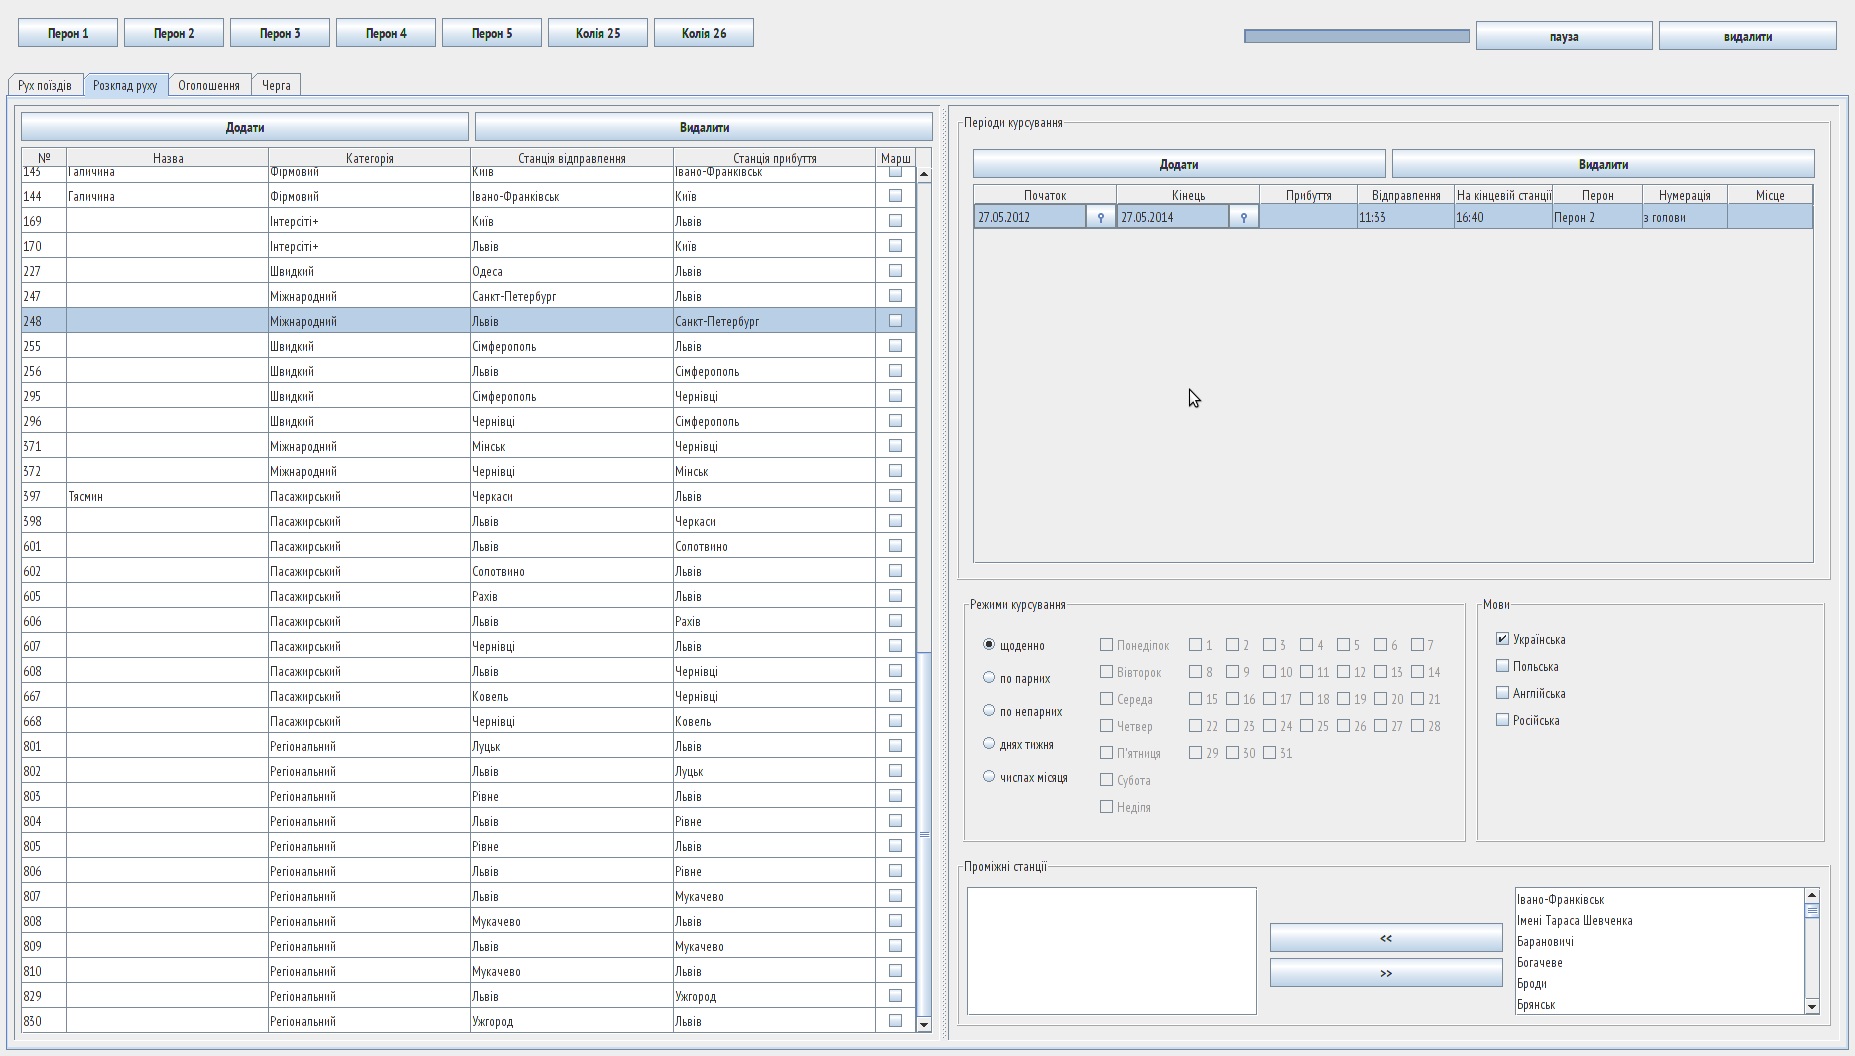The width and height of the screenshot is (1855, 1056).
Task: Enable the Російська language checkbox
Action: 1502,719
